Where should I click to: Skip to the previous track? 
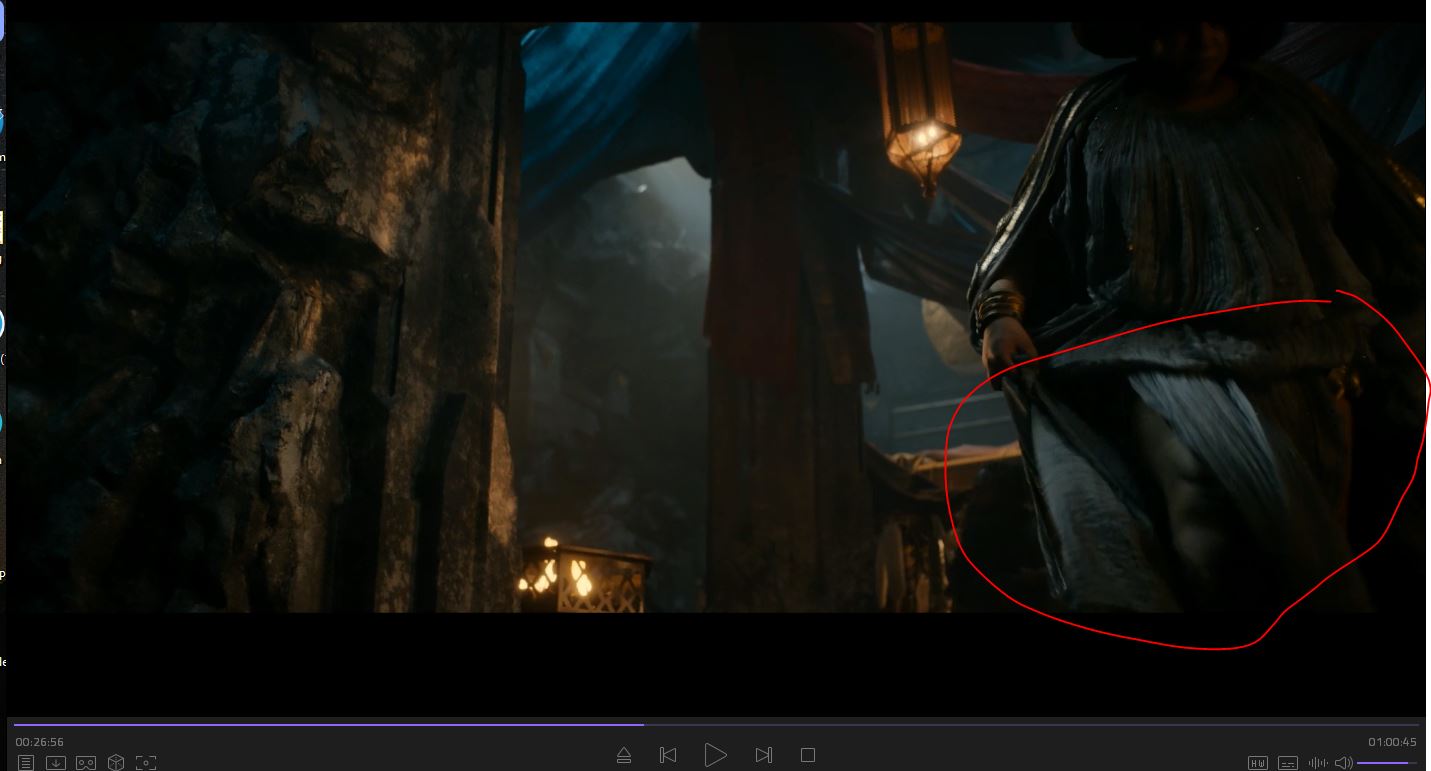click(x=668, y=755)
